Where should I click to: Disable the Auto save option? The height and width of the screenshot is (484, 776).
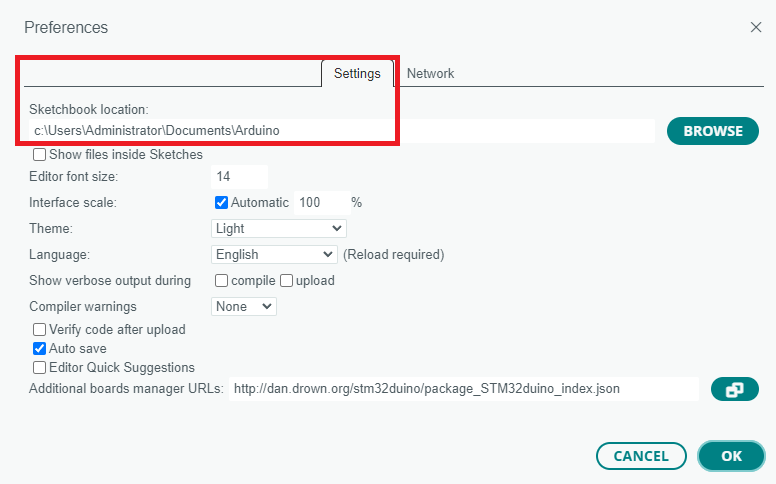40,348
